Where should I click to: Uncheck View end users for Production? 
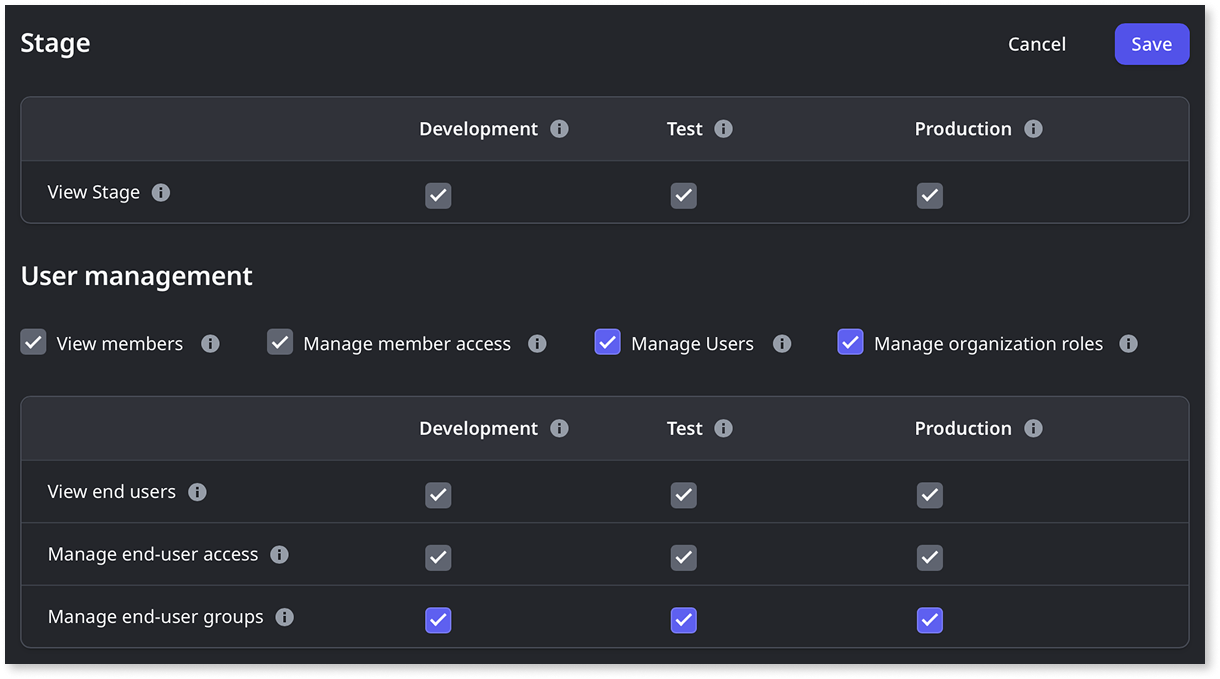tap(930, 495)
